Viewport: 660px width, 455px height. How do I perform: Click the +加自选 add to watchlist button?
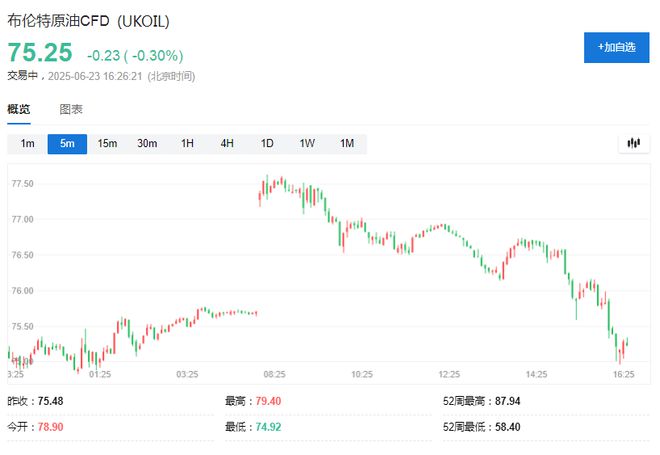616,48
